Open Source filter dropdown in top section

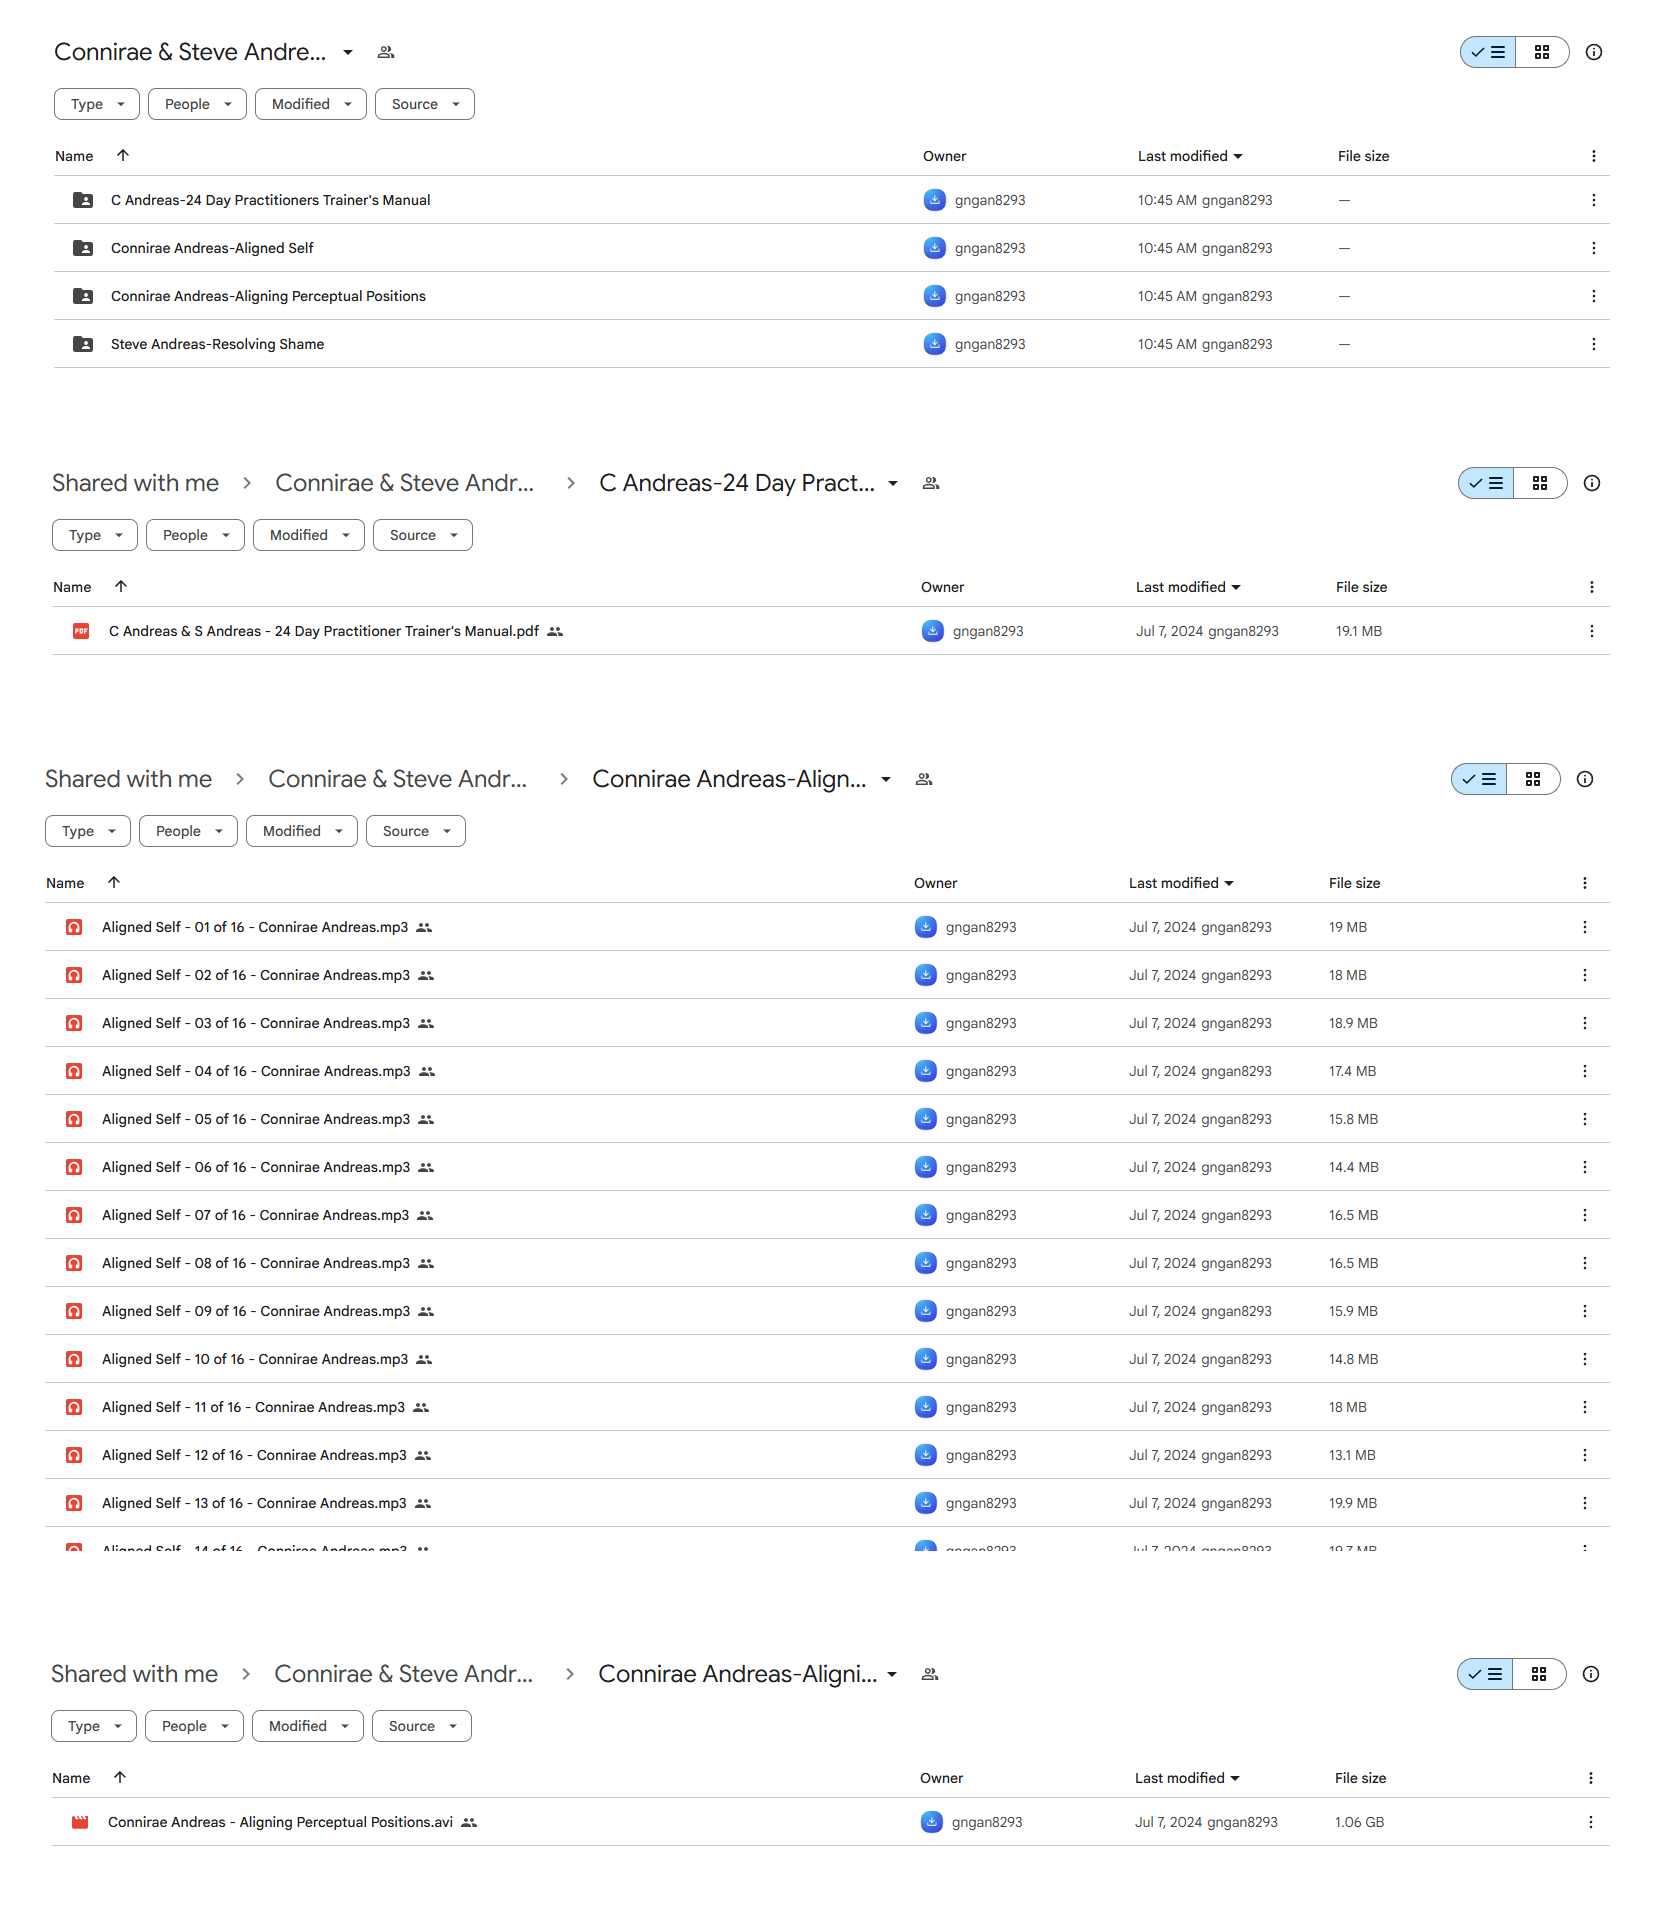pyautogui.click(x=425, y=104)
